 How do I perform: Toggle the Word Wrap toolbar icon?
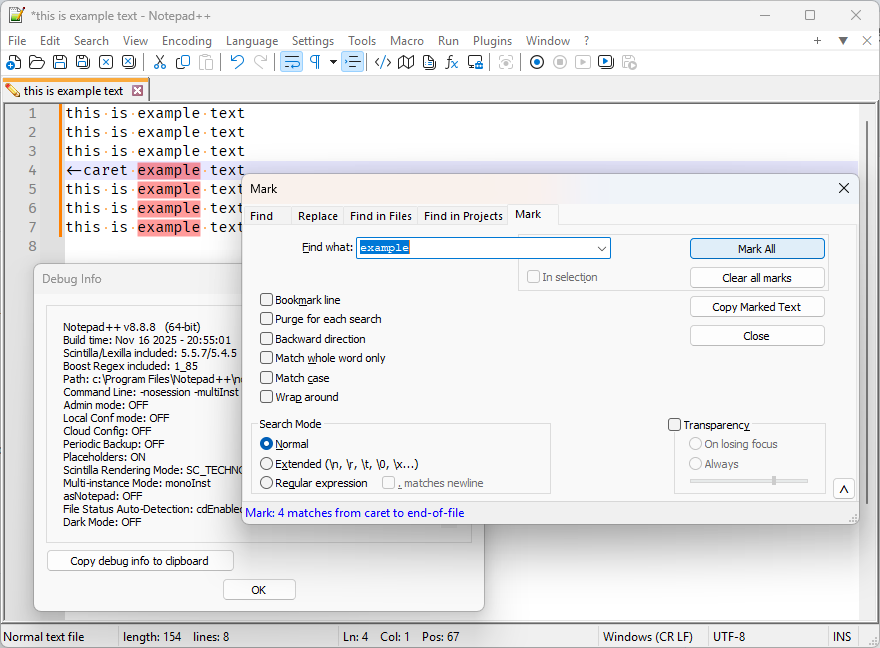tap(291, 62)
